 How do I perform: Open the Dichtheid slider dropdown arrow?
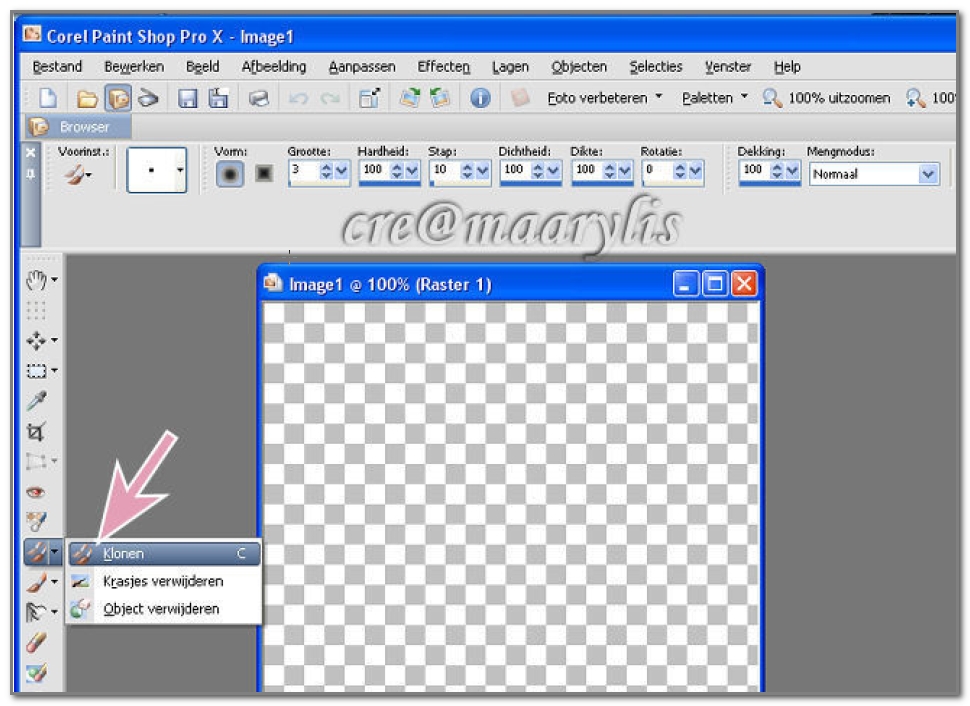pos(554,171)
